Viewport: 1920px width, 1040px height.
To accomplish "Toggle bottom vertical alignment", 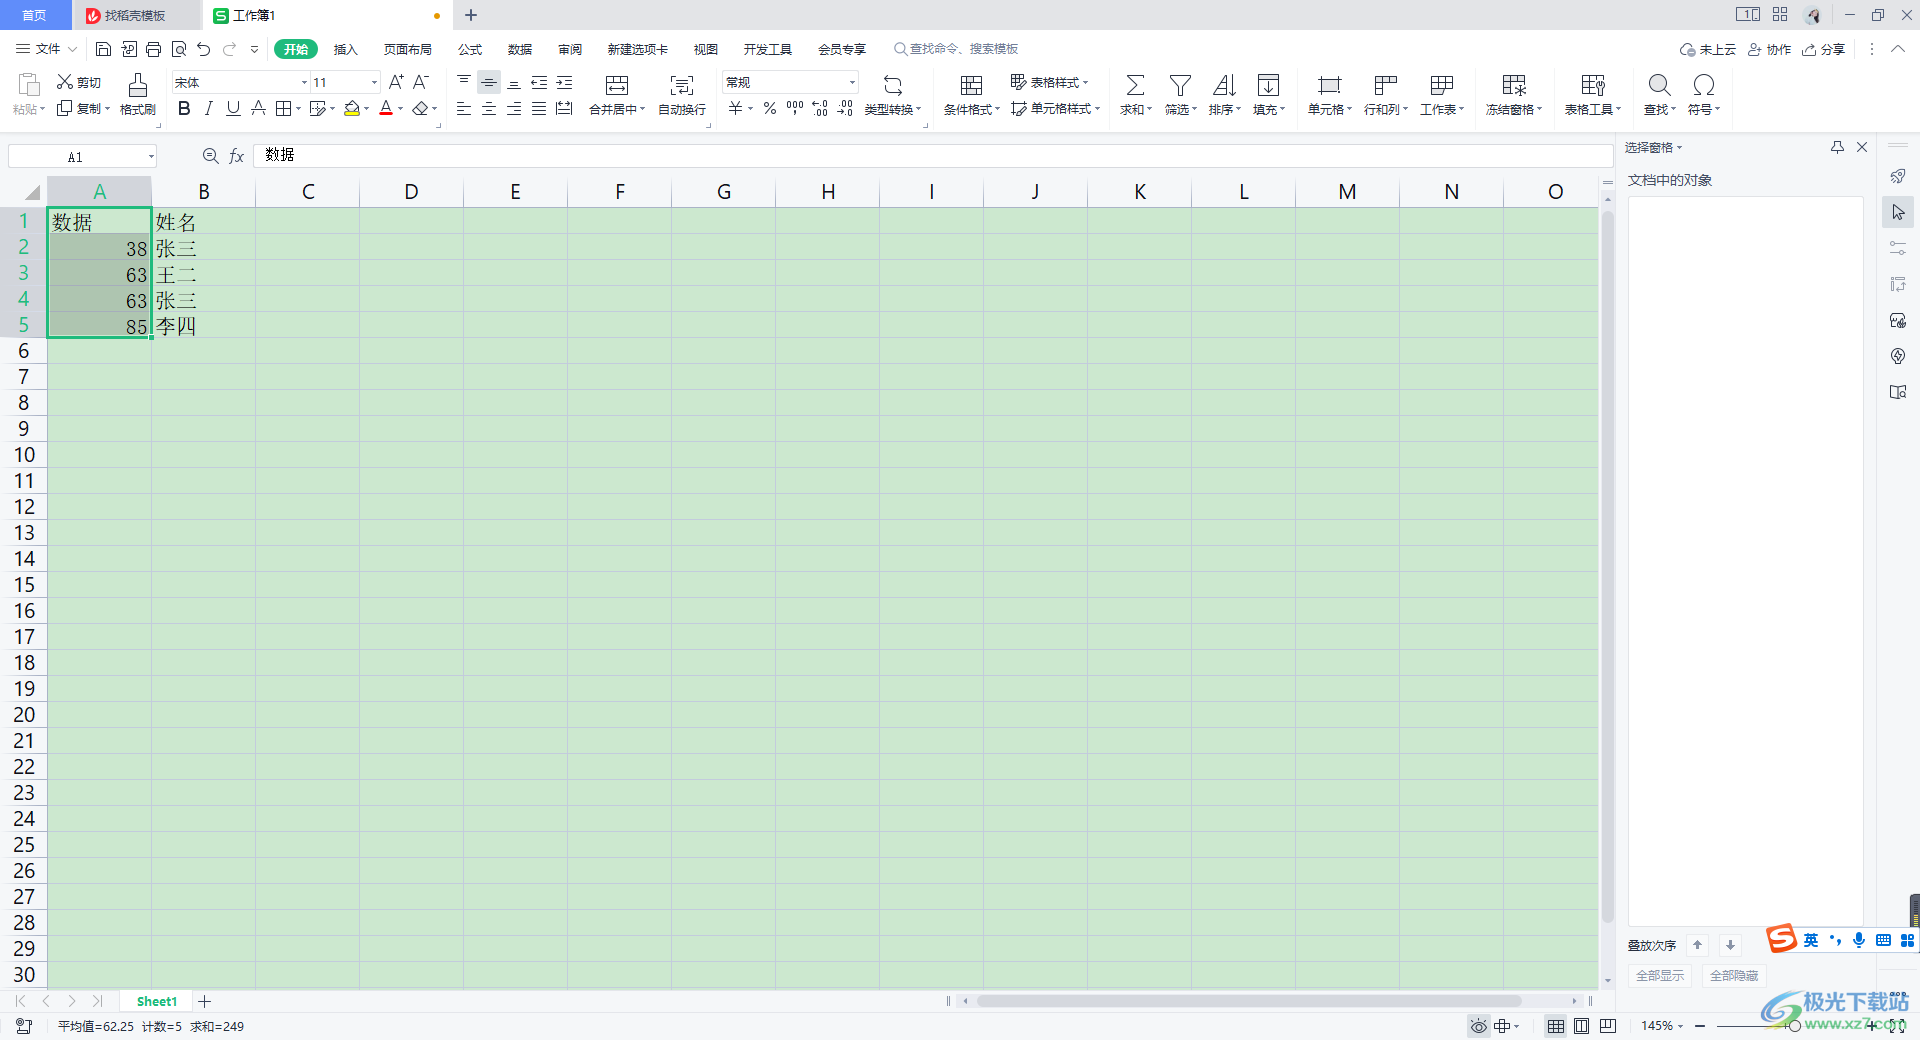I will click(x=514, y=82).
